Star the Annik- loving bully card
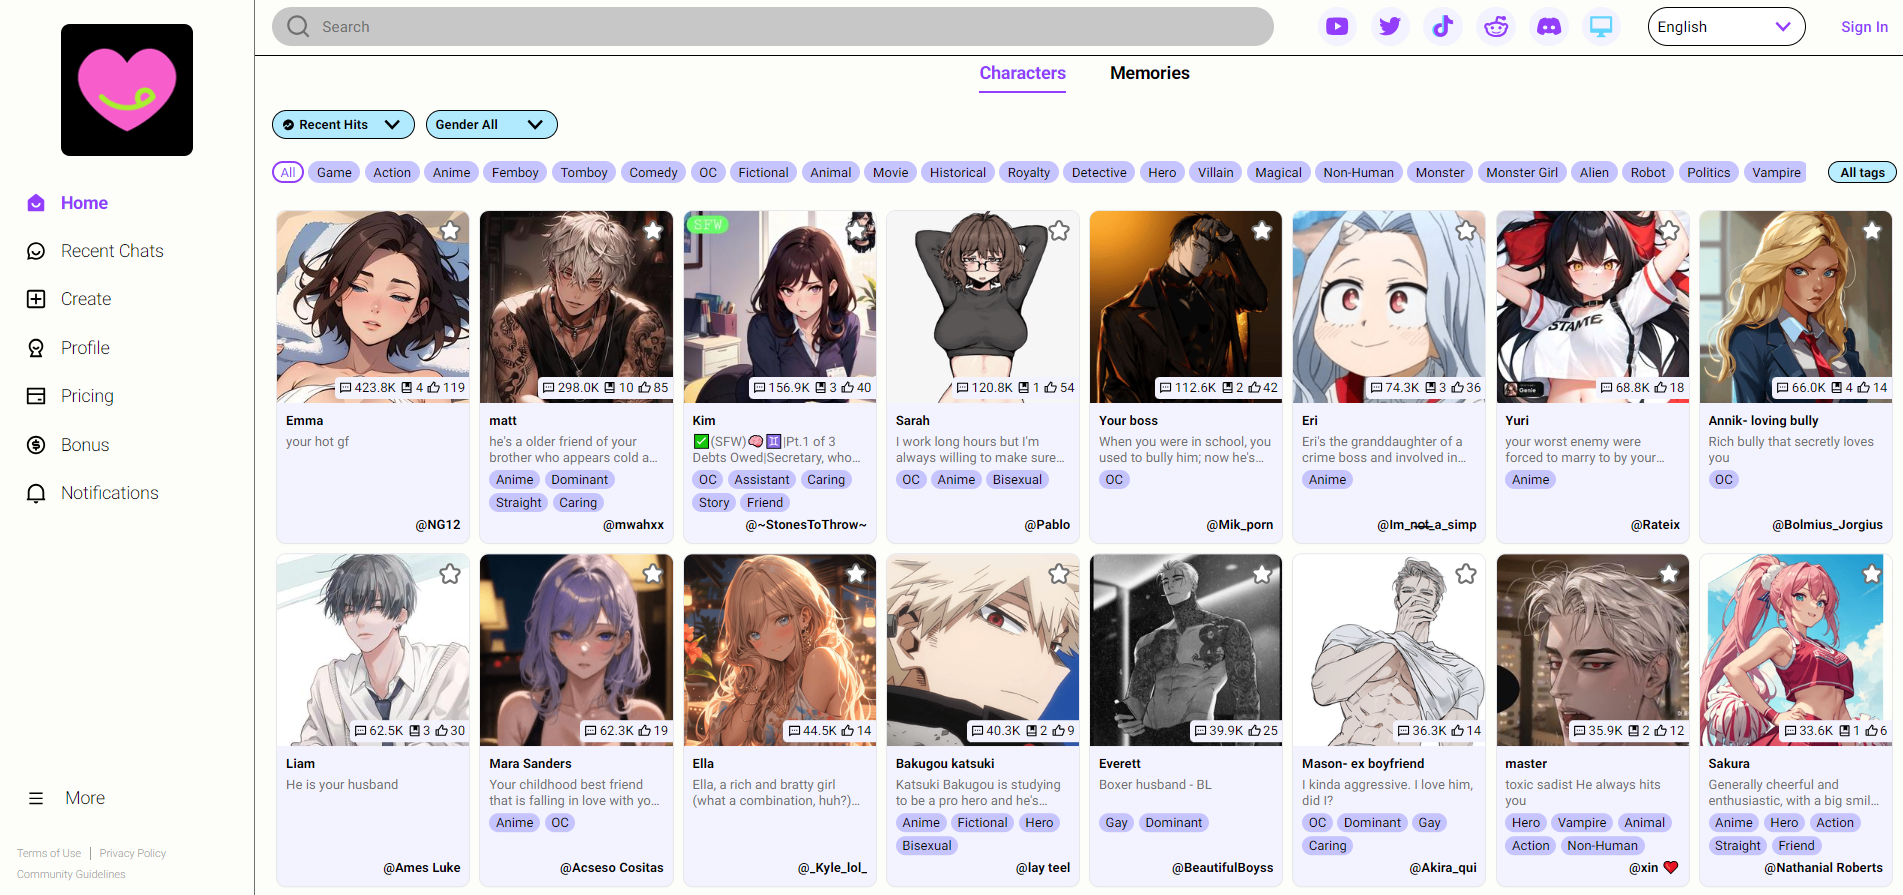Image resolution: width=1903 pixels, height=895 pixels. click(1872, 231)
